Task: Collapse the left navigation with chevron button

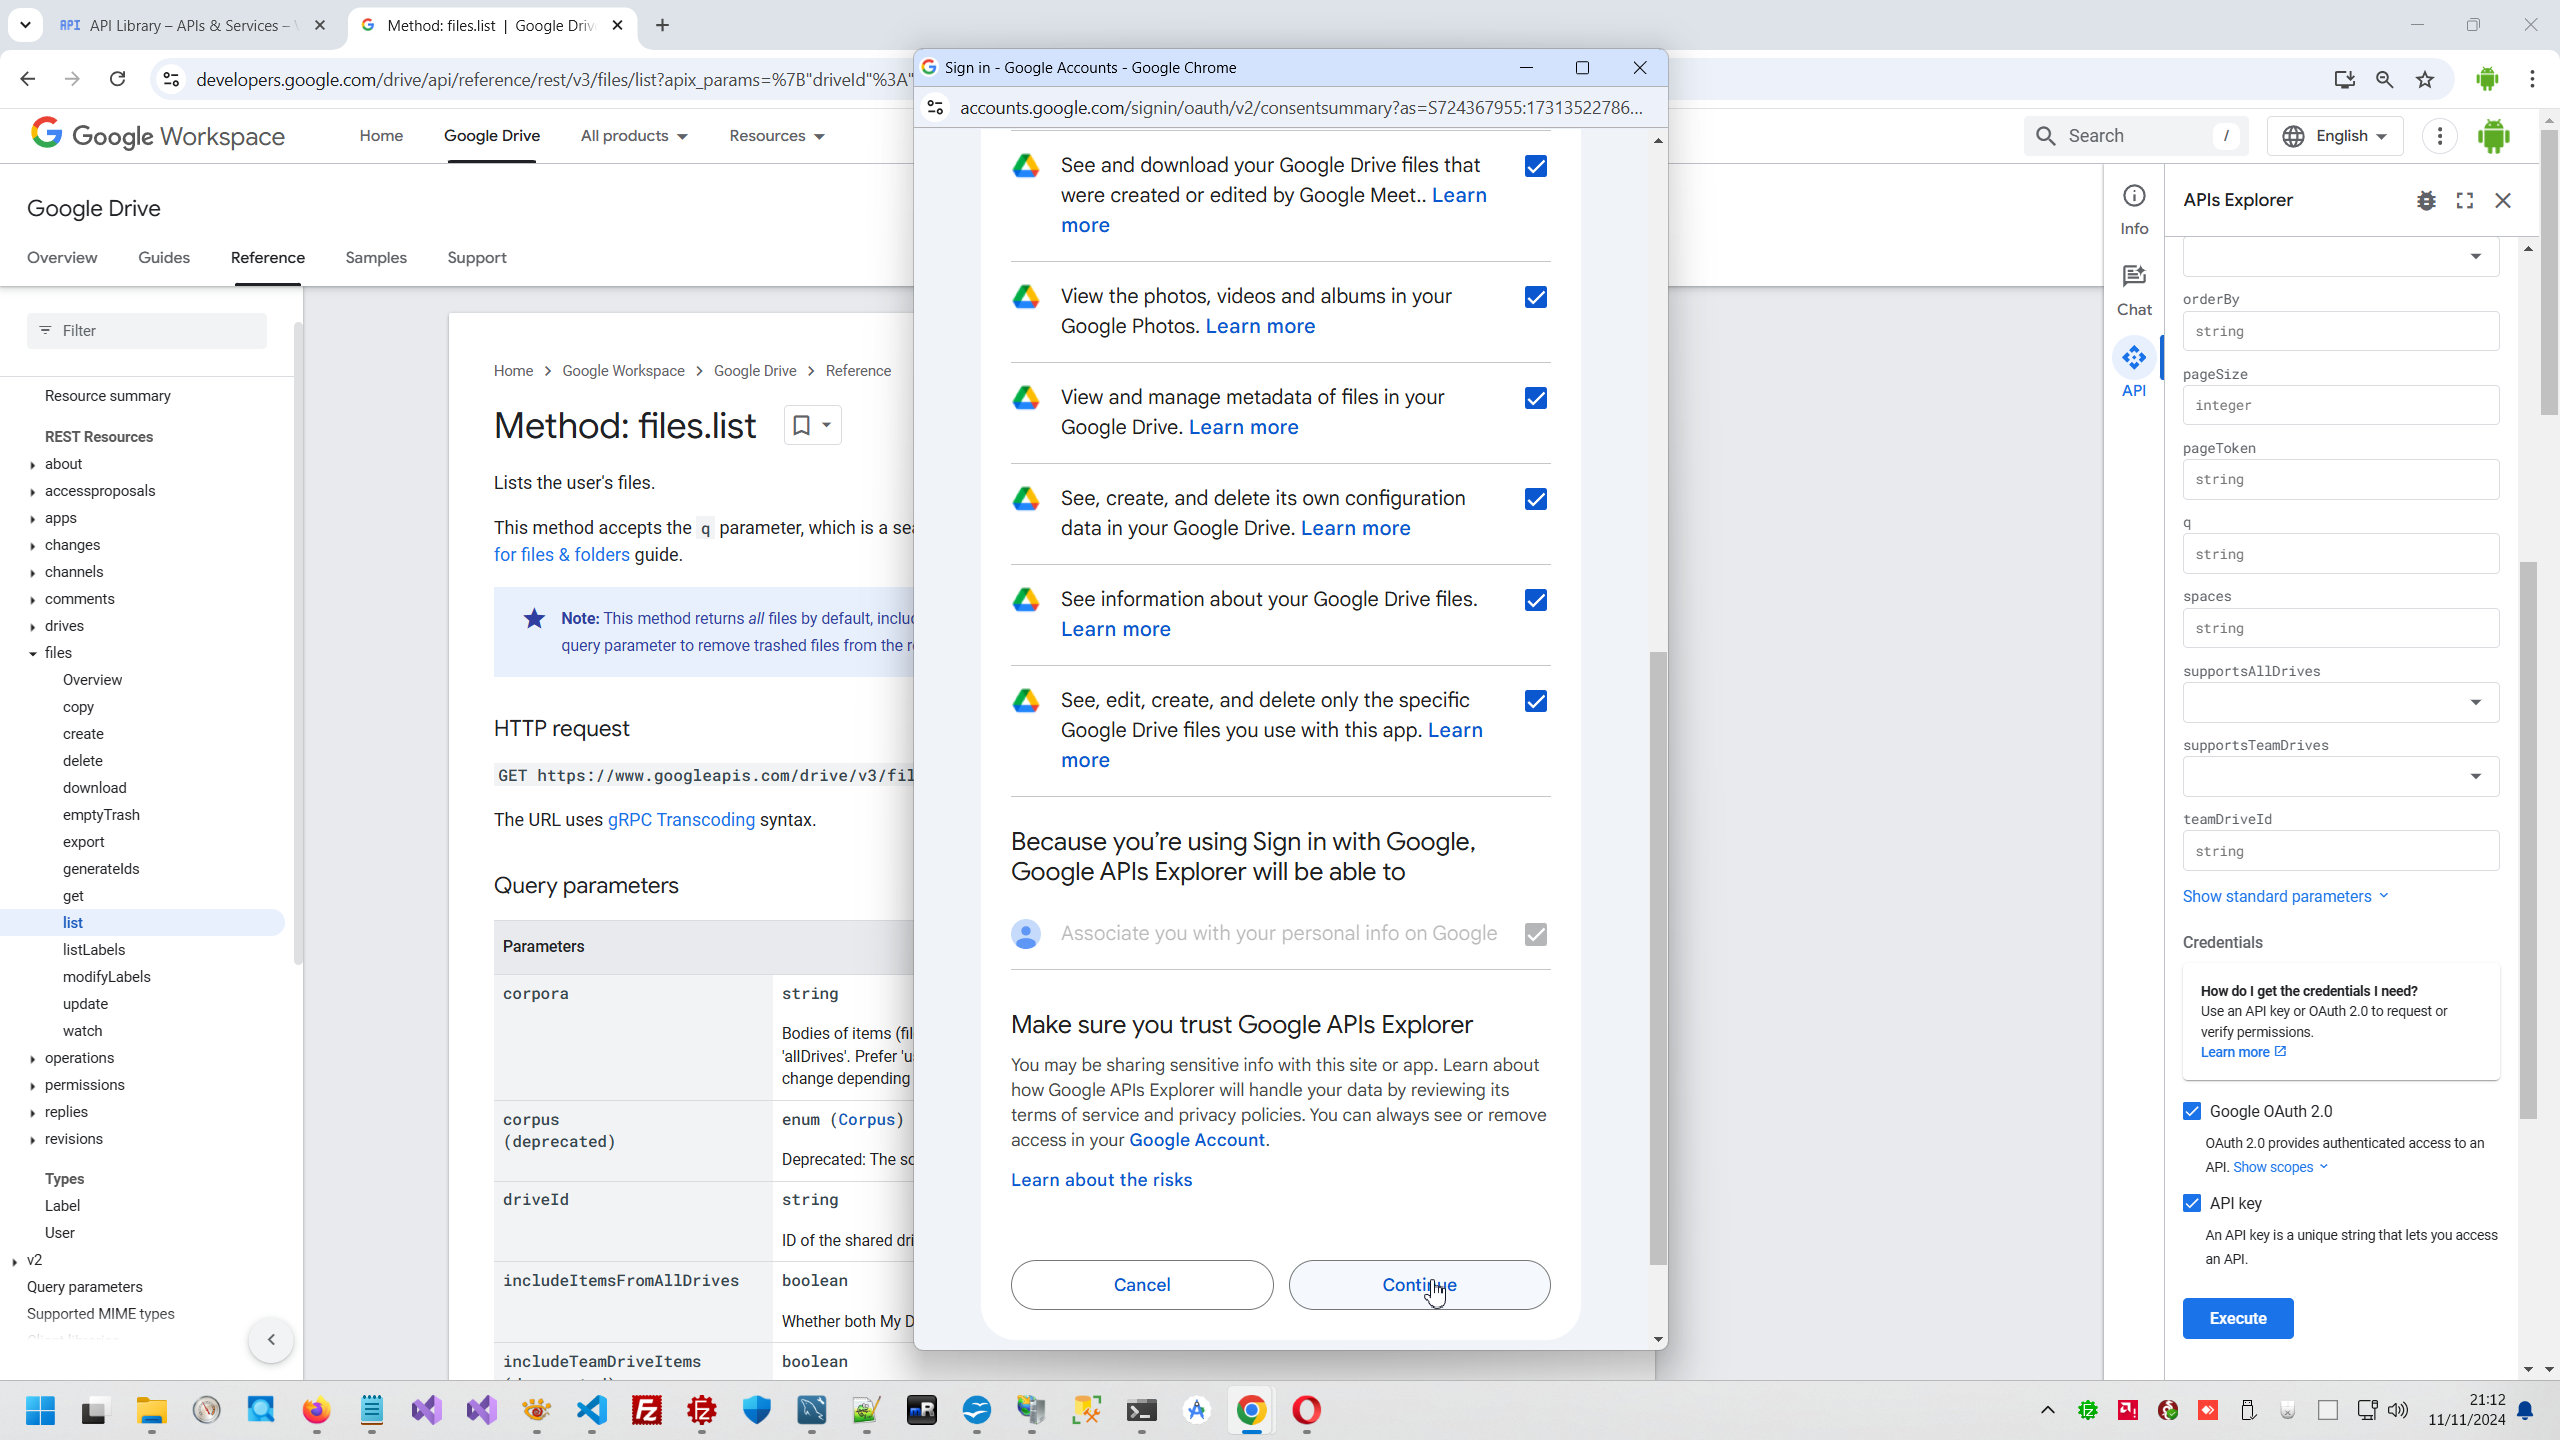Action: [270, 1339]
